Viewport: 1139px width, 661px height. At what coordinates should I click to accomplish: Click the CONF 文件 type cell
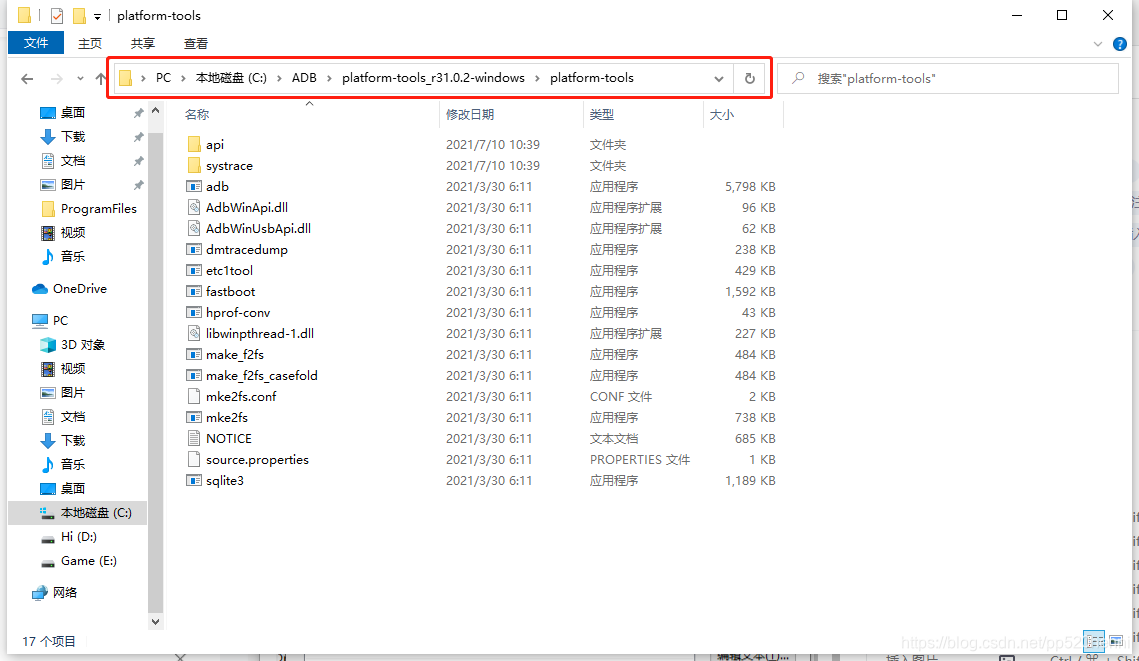click(x=621, y=397)
